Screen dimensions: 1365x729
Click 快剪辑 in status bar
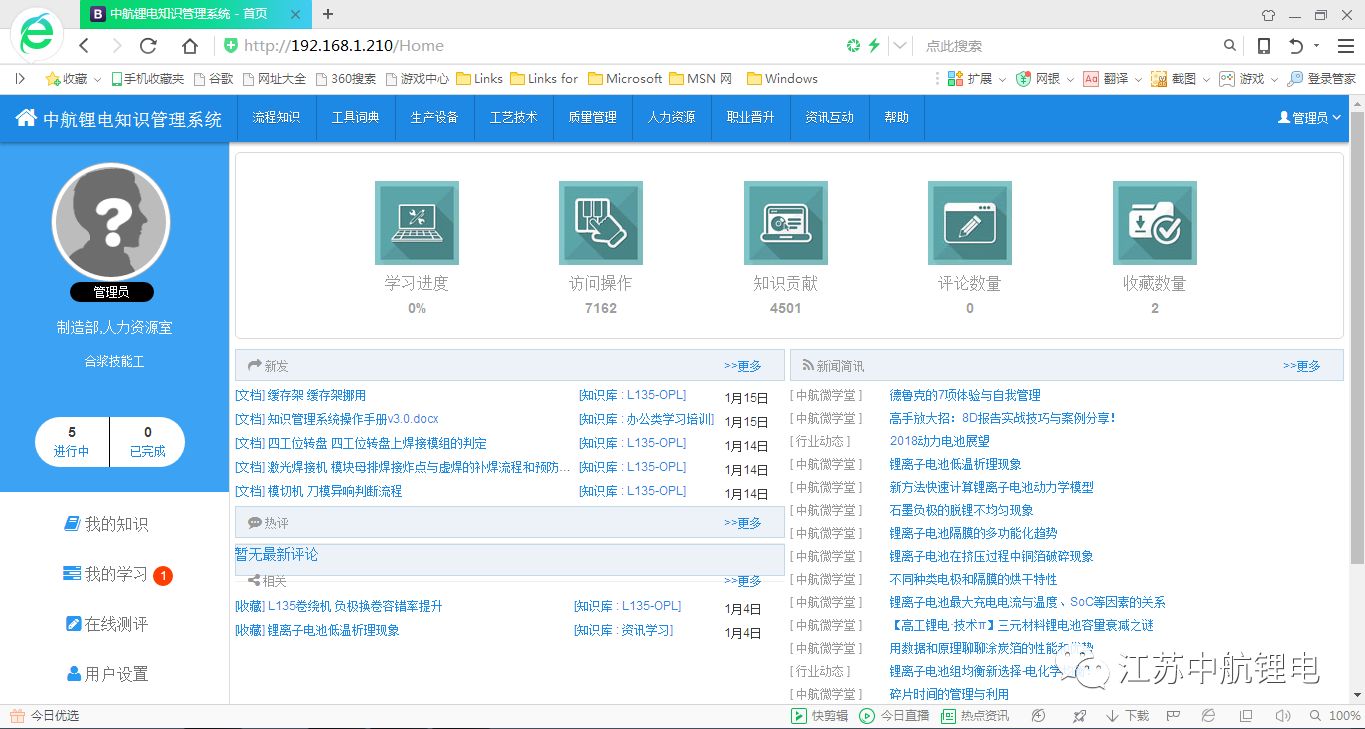pos(820,716)
